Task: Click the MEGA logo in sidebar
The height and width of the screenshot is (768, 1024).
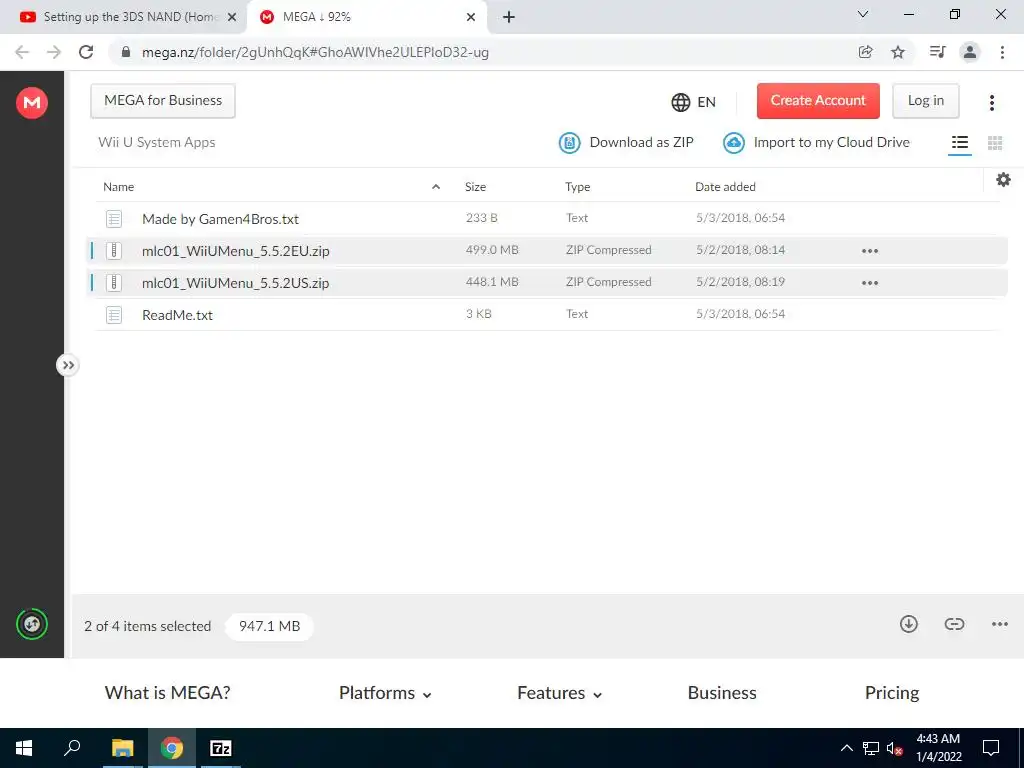Action: (x=32, y=103)
